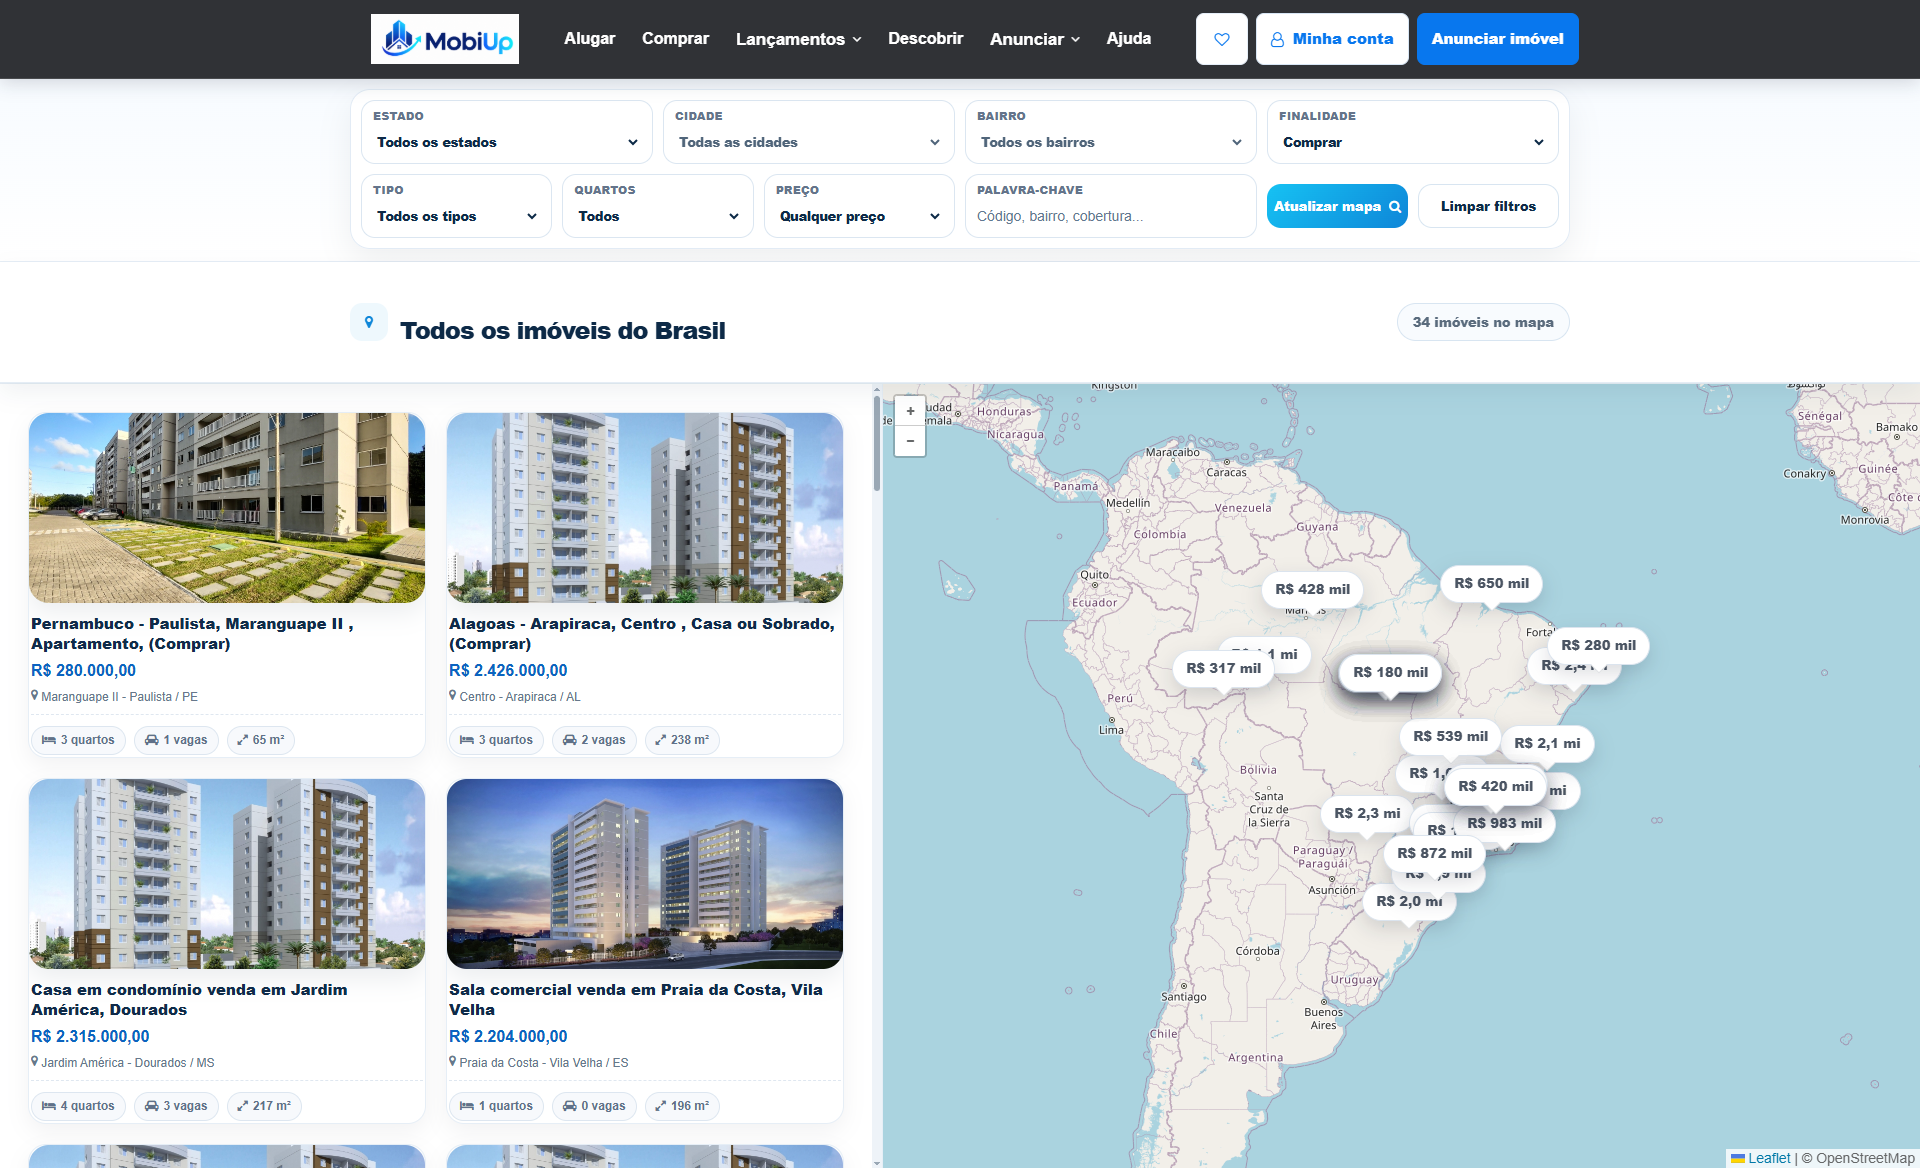Open Ajuda in the navigation
1920x1168 pixels.
[x=1128, y=38]
